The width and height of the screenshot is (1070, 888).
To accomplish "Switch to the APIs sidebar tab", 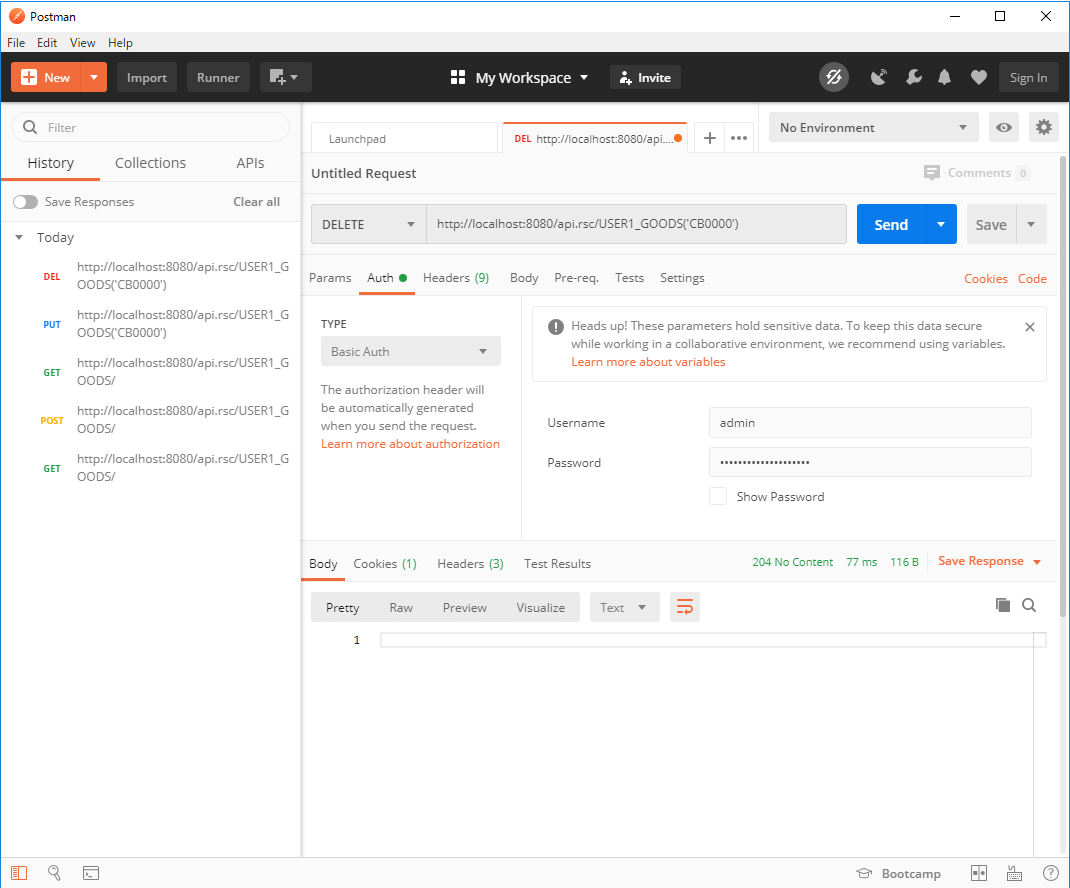I will (x=250, y=163).
